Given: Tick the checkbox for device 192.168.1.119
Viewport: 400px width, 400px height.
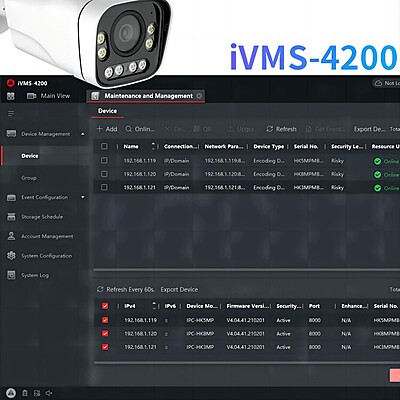Looking at the screenshot, I should pyautogui.click(x=104, y=161).
